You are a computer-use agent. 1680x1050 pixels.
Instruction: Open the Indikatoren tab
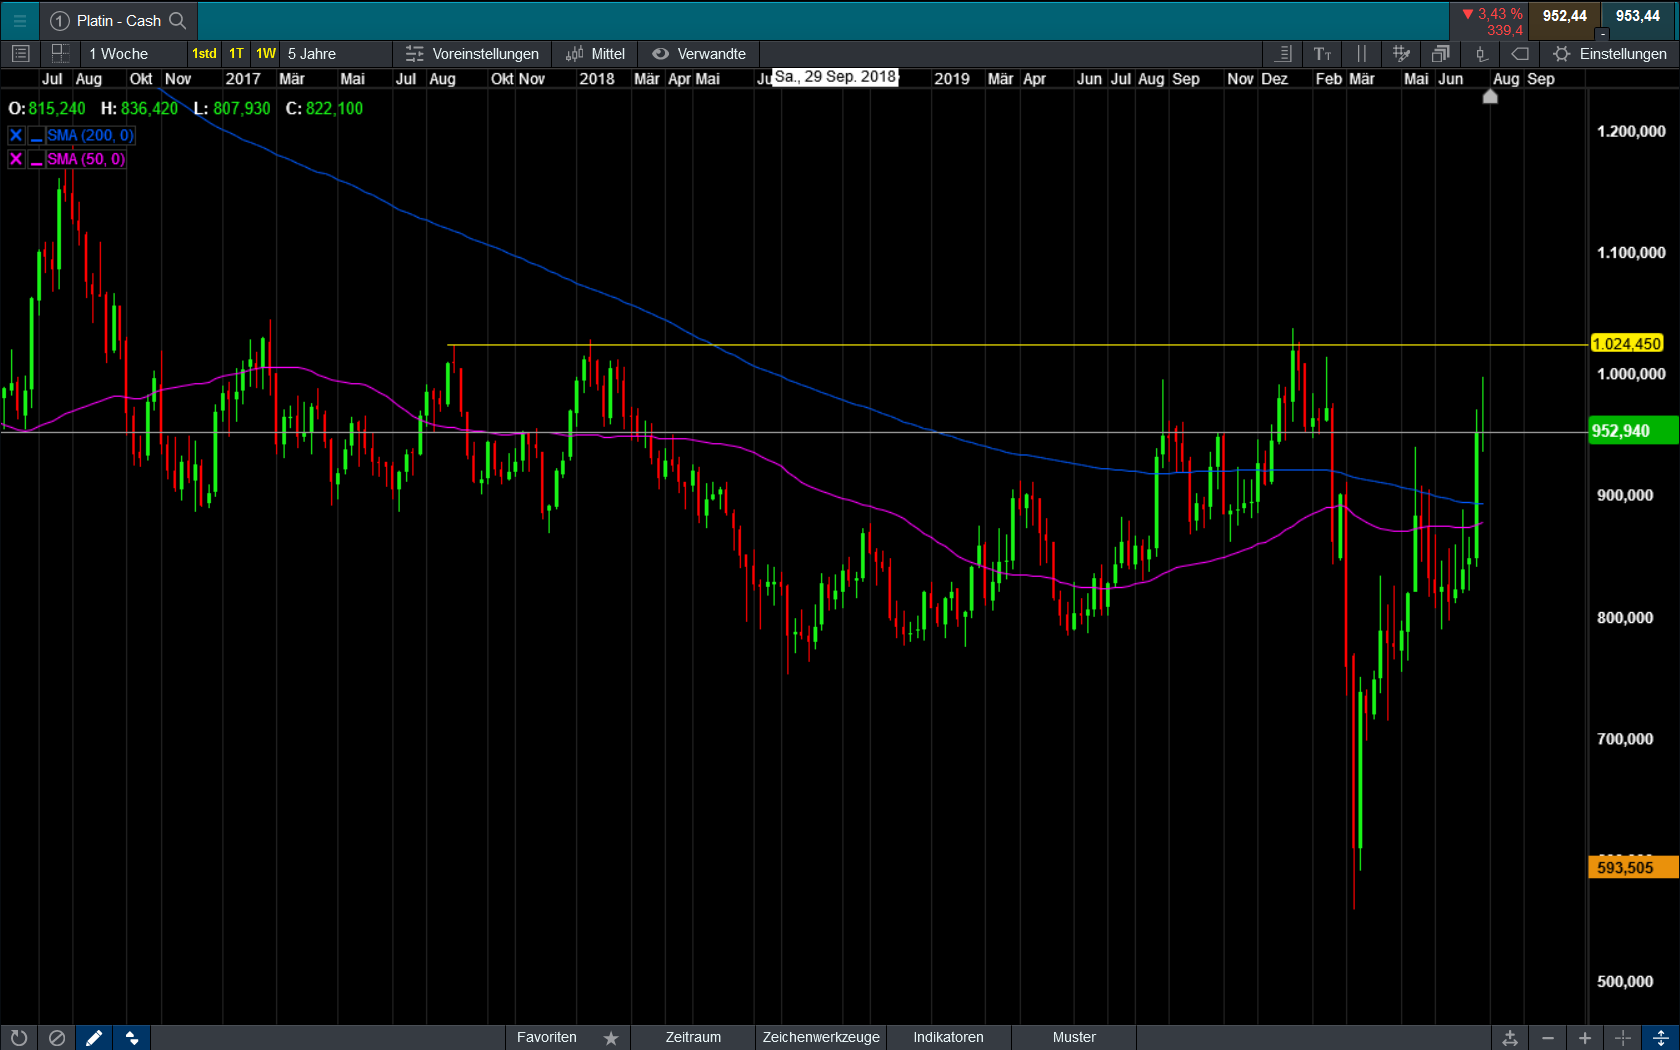pos(948,1038)
